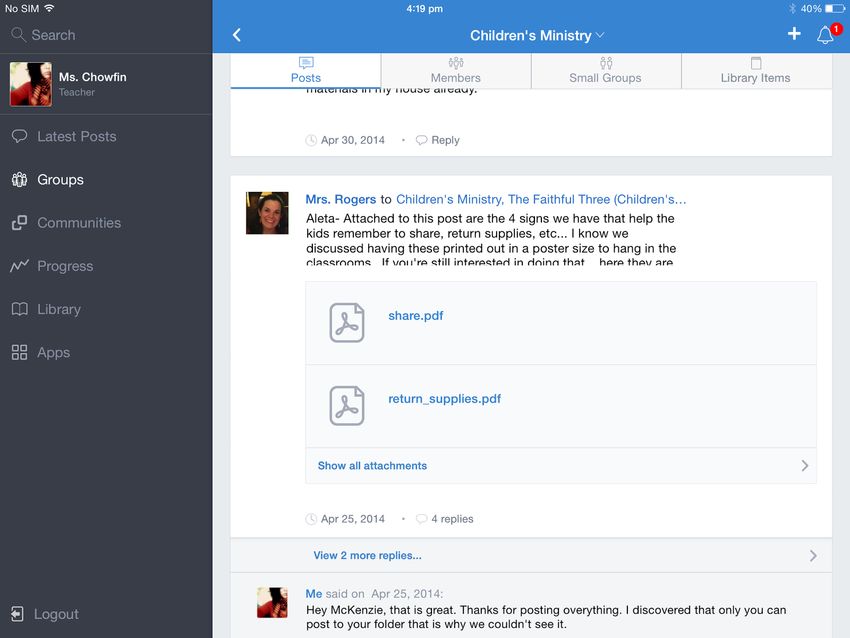Open Mrs. Rogers profile link
850x638 pixels.
[340, 199]
